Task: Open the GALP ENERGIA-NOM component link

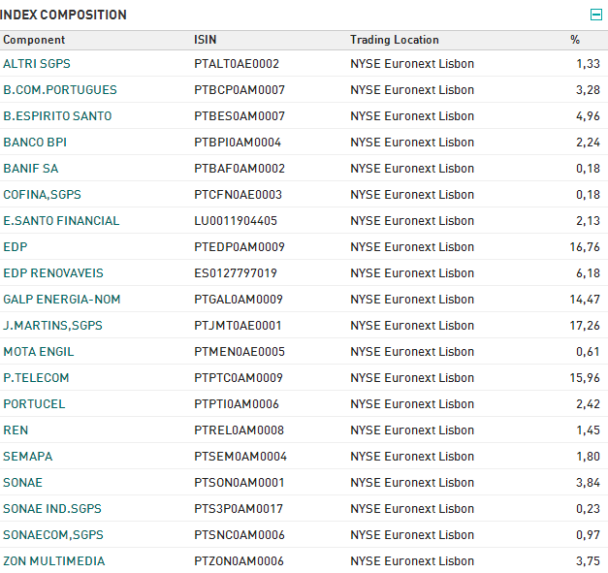Action: tap(62, 299)
